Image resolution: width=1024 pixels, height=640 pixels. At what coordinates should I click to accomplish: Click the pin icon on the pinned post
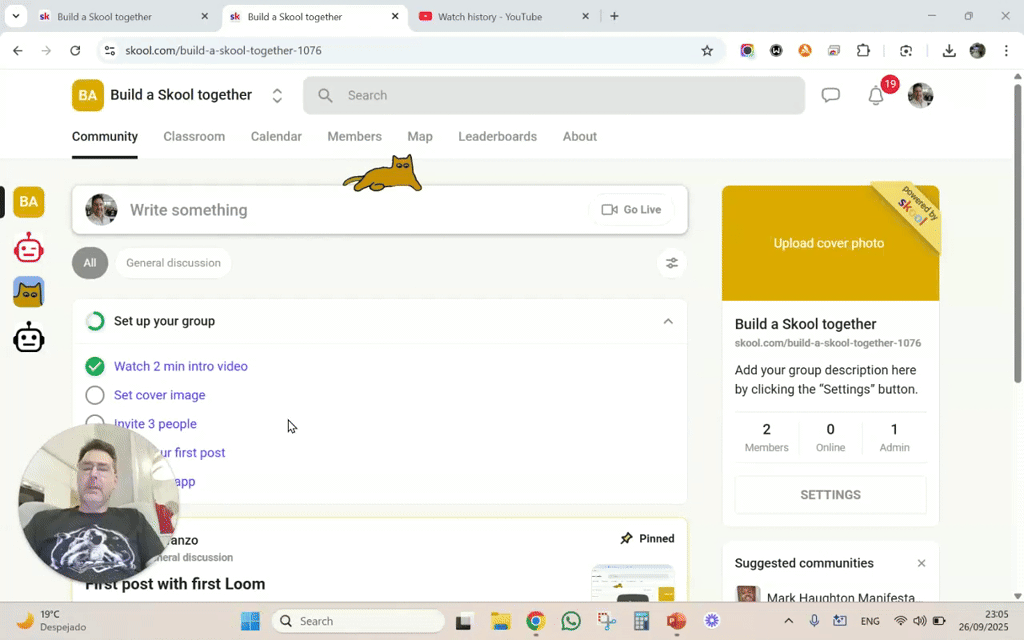[626, 538]
